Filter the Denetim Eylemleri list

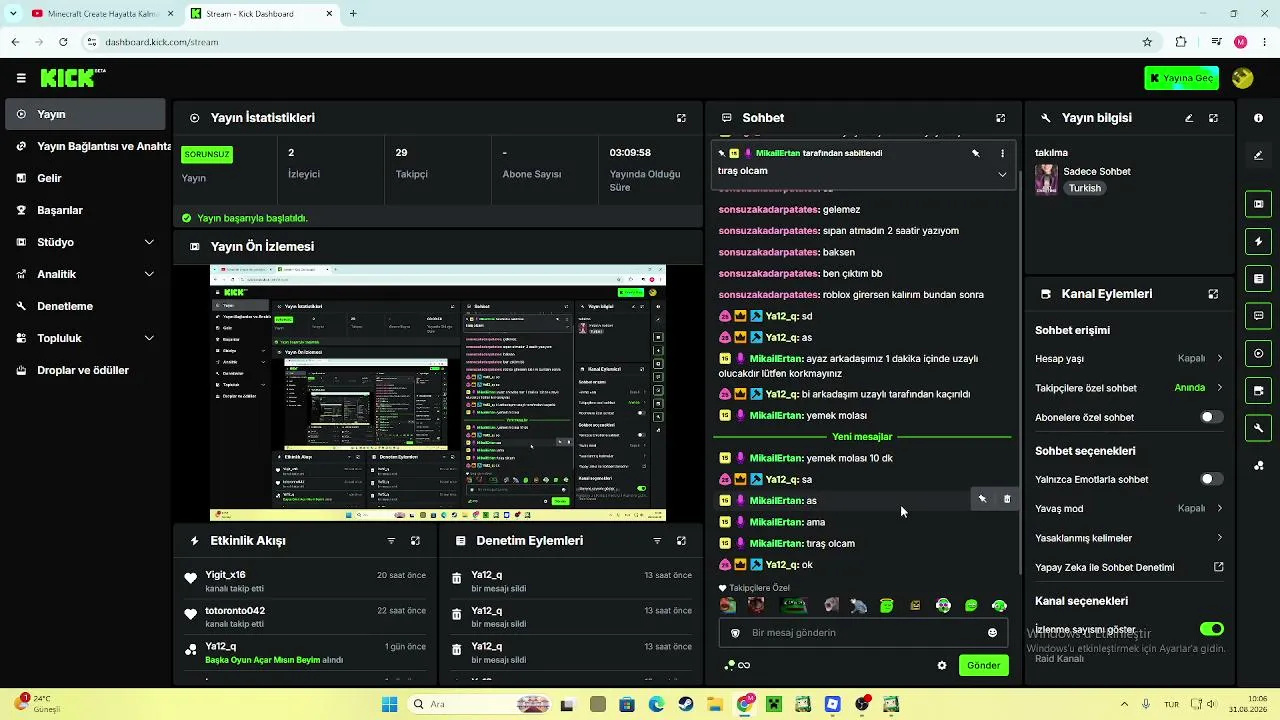pos(657,541)
